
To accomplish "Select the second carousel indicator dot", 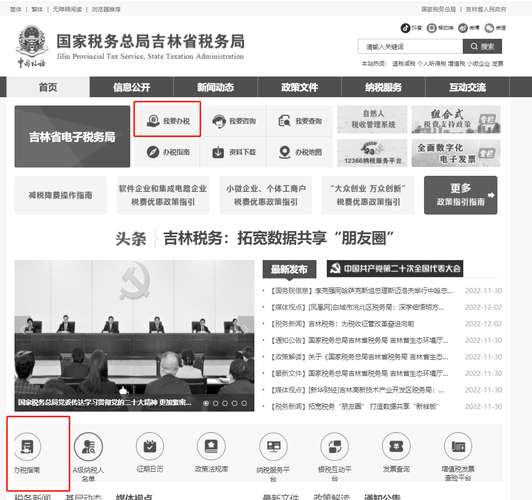I will pos(215,403).
